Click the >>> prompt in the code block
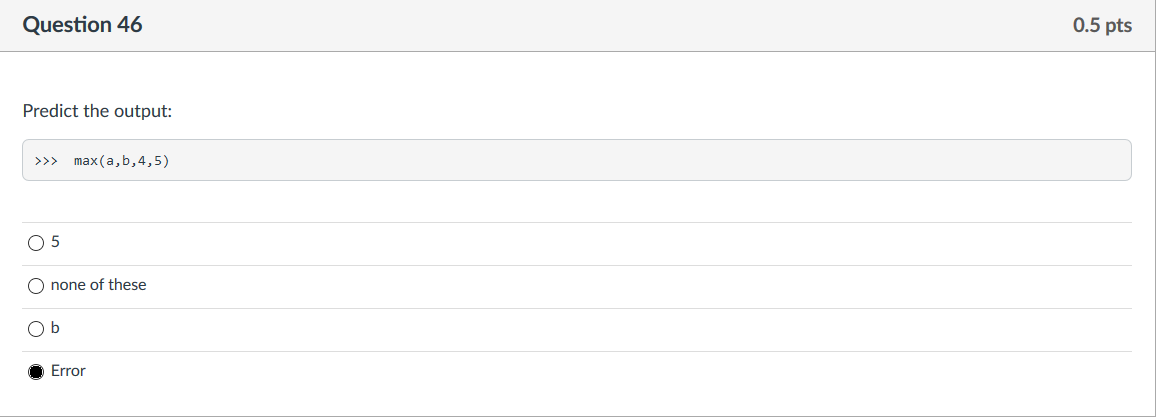Screen dimensions: 1156x418 46,161
